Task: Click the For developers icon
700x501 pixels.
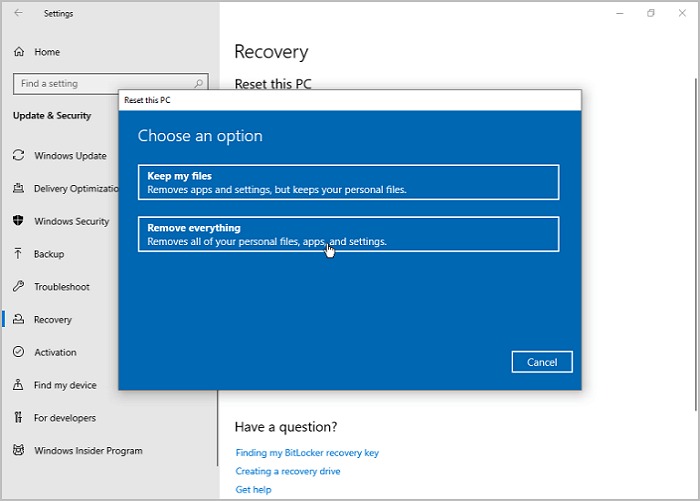Action: pyautogui.click(x=19, y=418)
